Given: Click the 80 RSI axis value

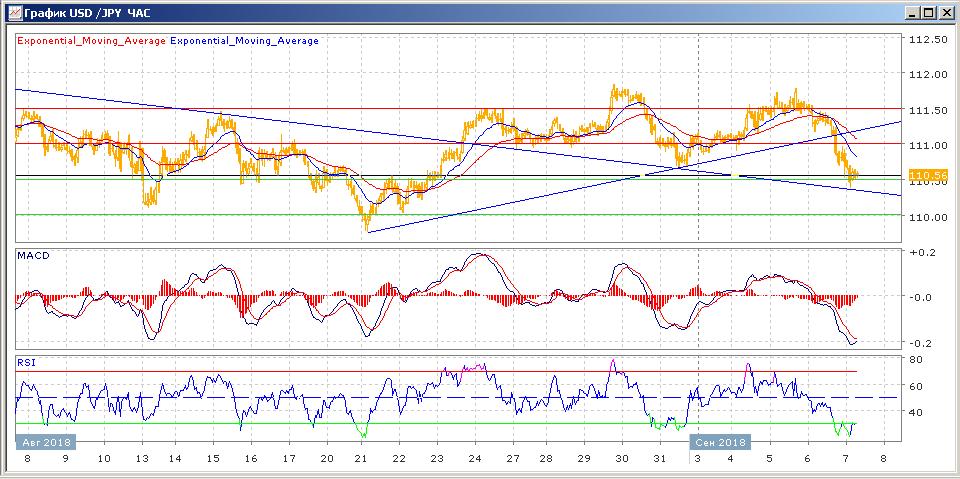Looking at the screenshot, I should point(917,360).
